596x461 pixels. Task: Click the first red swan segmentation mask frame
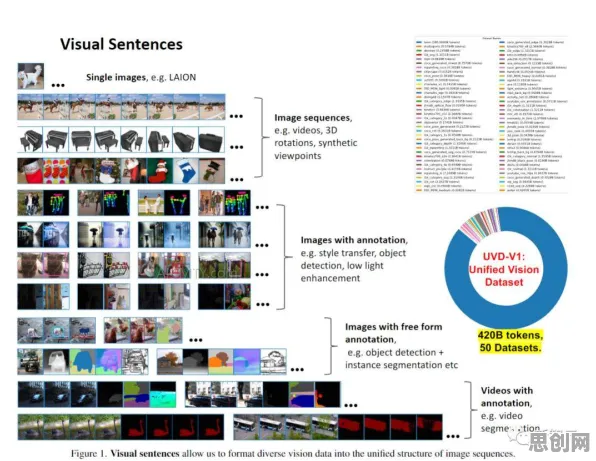(134, 427)
